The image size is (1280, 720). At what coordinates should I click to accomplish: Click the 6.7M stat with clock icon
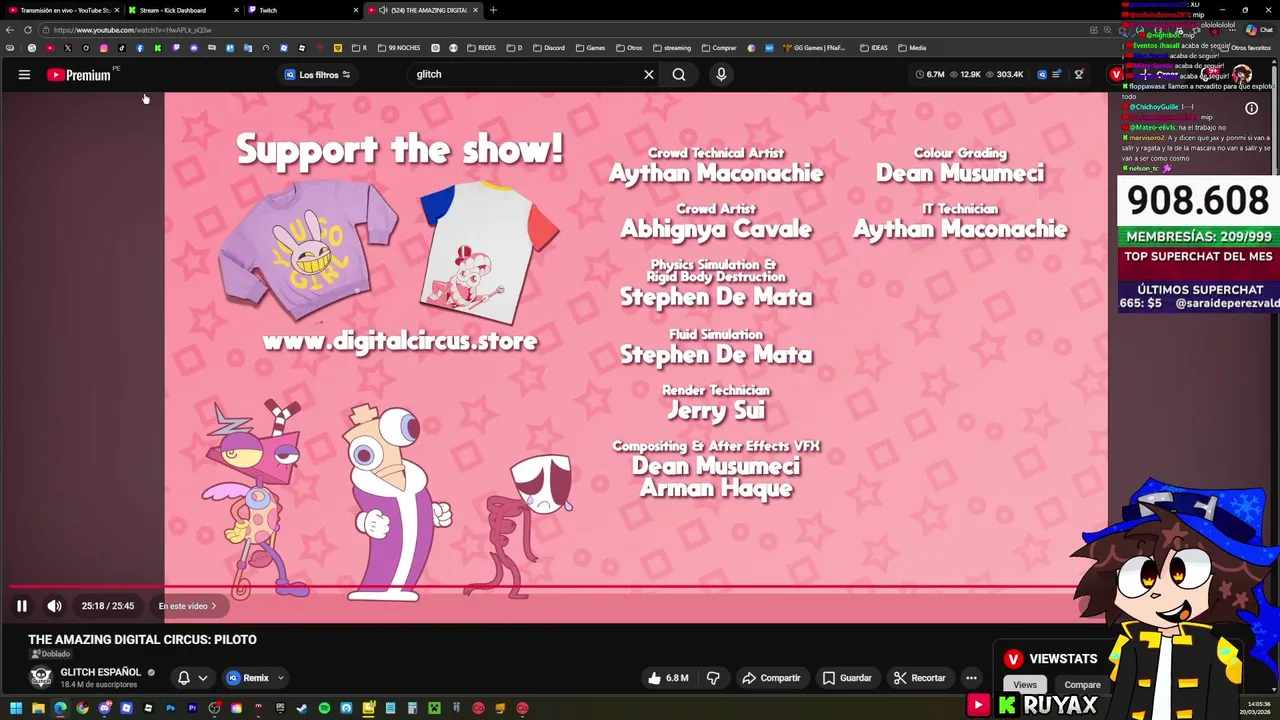[x=930, y=74]
